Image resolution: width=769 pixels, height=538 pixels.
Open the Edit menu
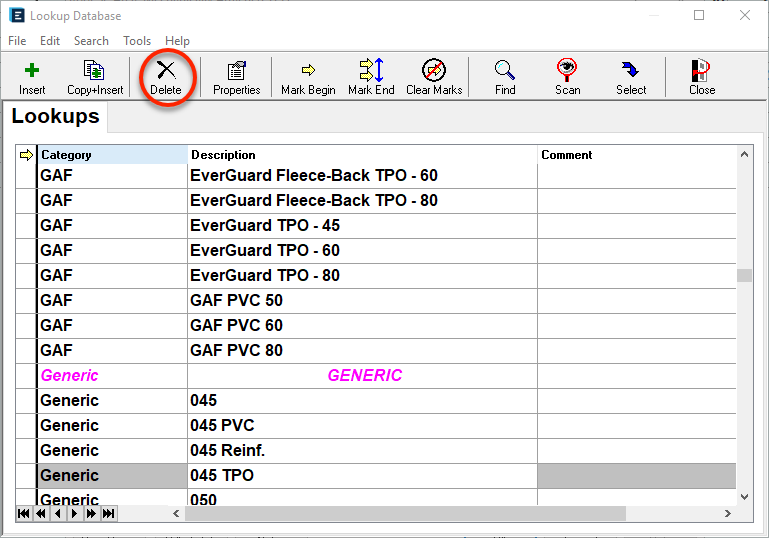point(50,41)
